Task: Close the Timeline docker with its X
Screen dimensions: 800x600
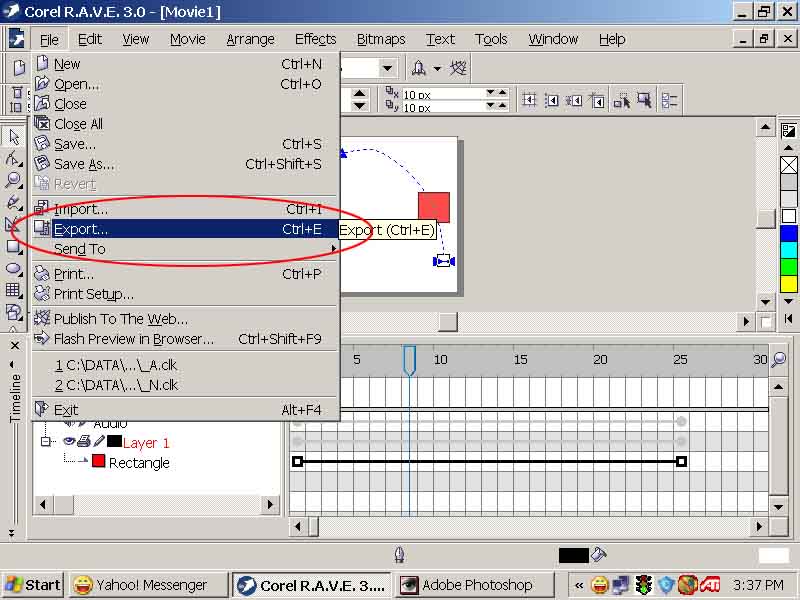Action: [15, 345]
